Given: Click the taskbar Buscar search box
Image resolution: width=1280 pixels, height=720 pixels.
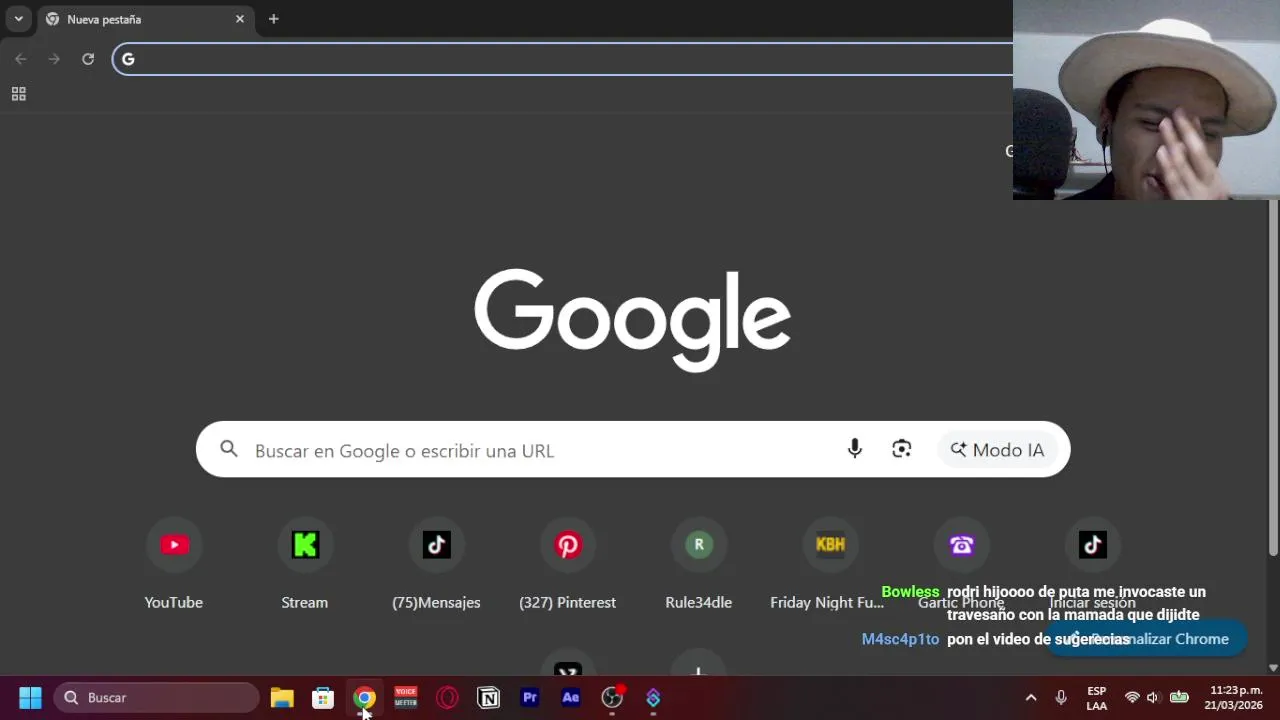Looking at the screenshot, I should click(157, 697).
